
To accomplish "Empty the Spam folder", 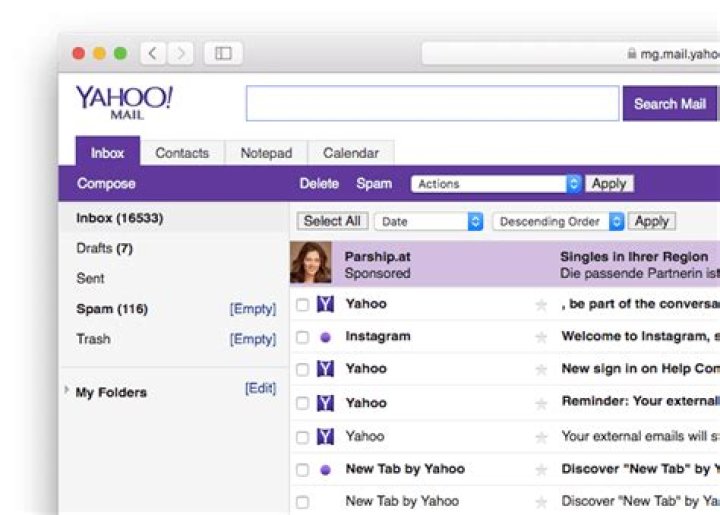I will [252, 309].
